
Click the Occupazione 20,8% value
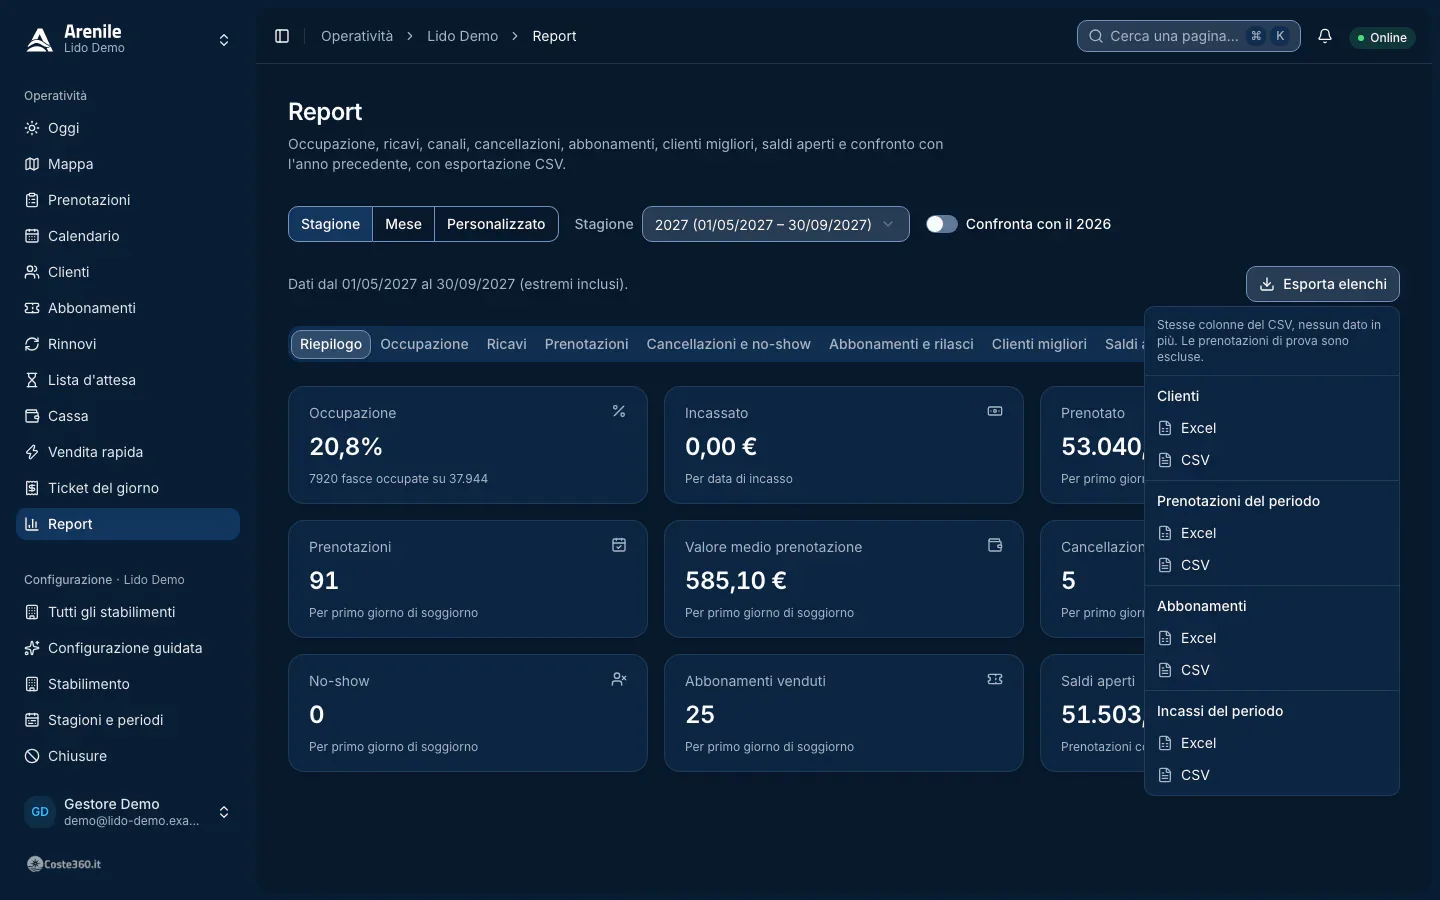point(346,446)
